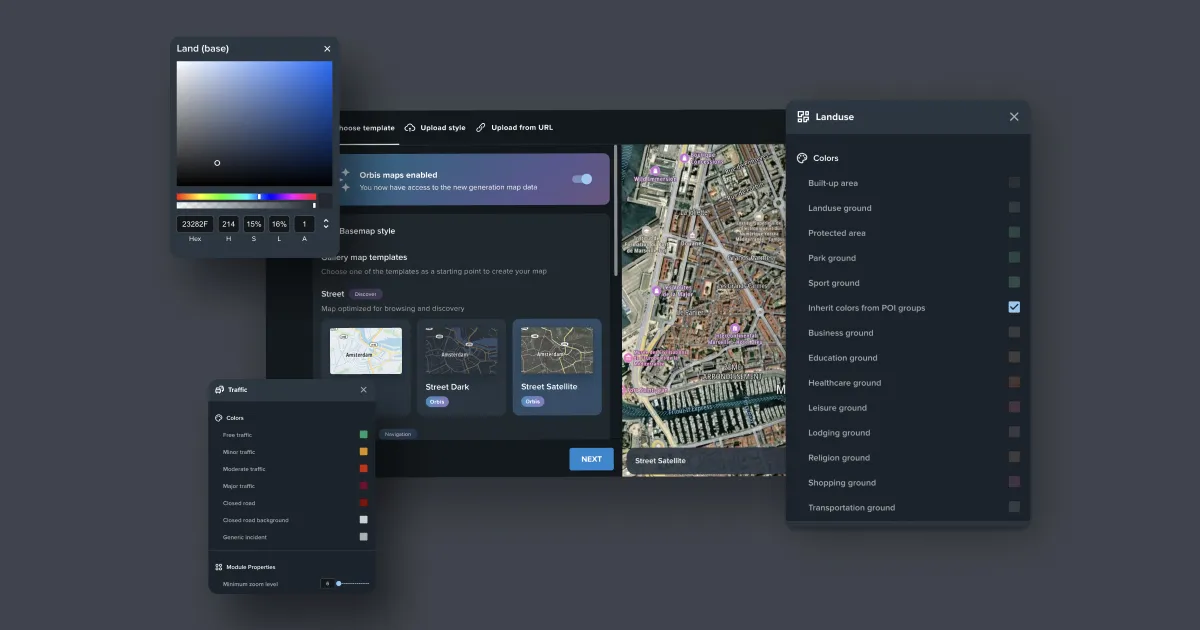Toggle the Orbis maps enabled switch

pos(582,179)
